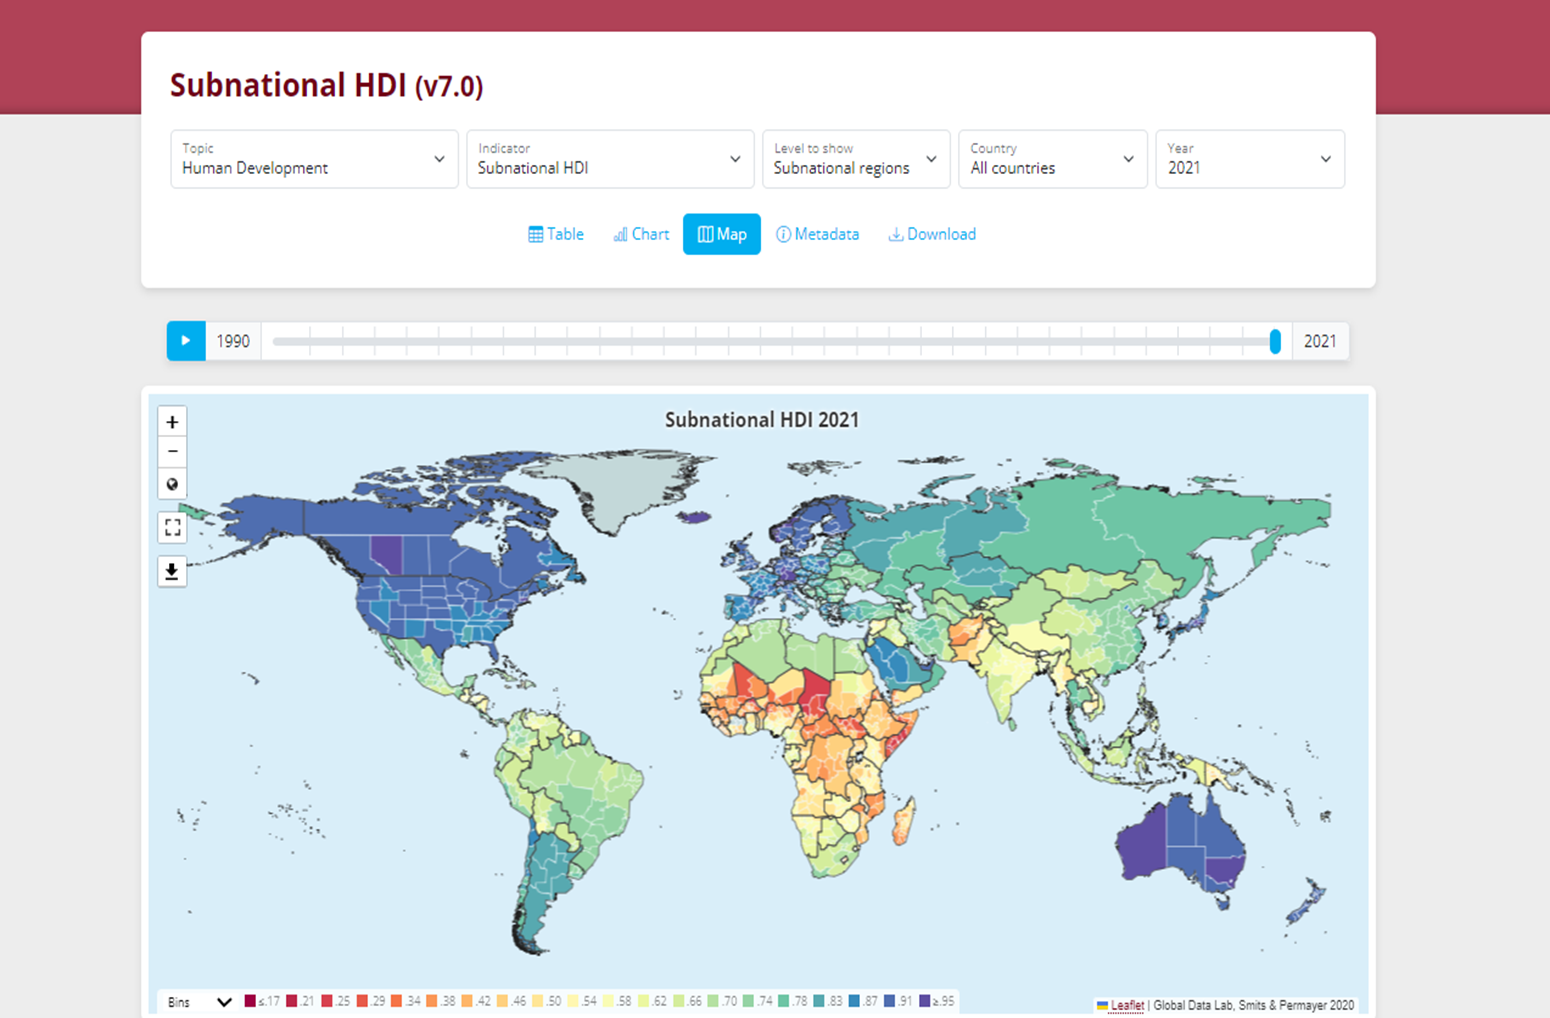Click the Subnational HDI (v7.0) page heading
The width and height of the screenshot is (1550, 1018).
coord(326,86)
